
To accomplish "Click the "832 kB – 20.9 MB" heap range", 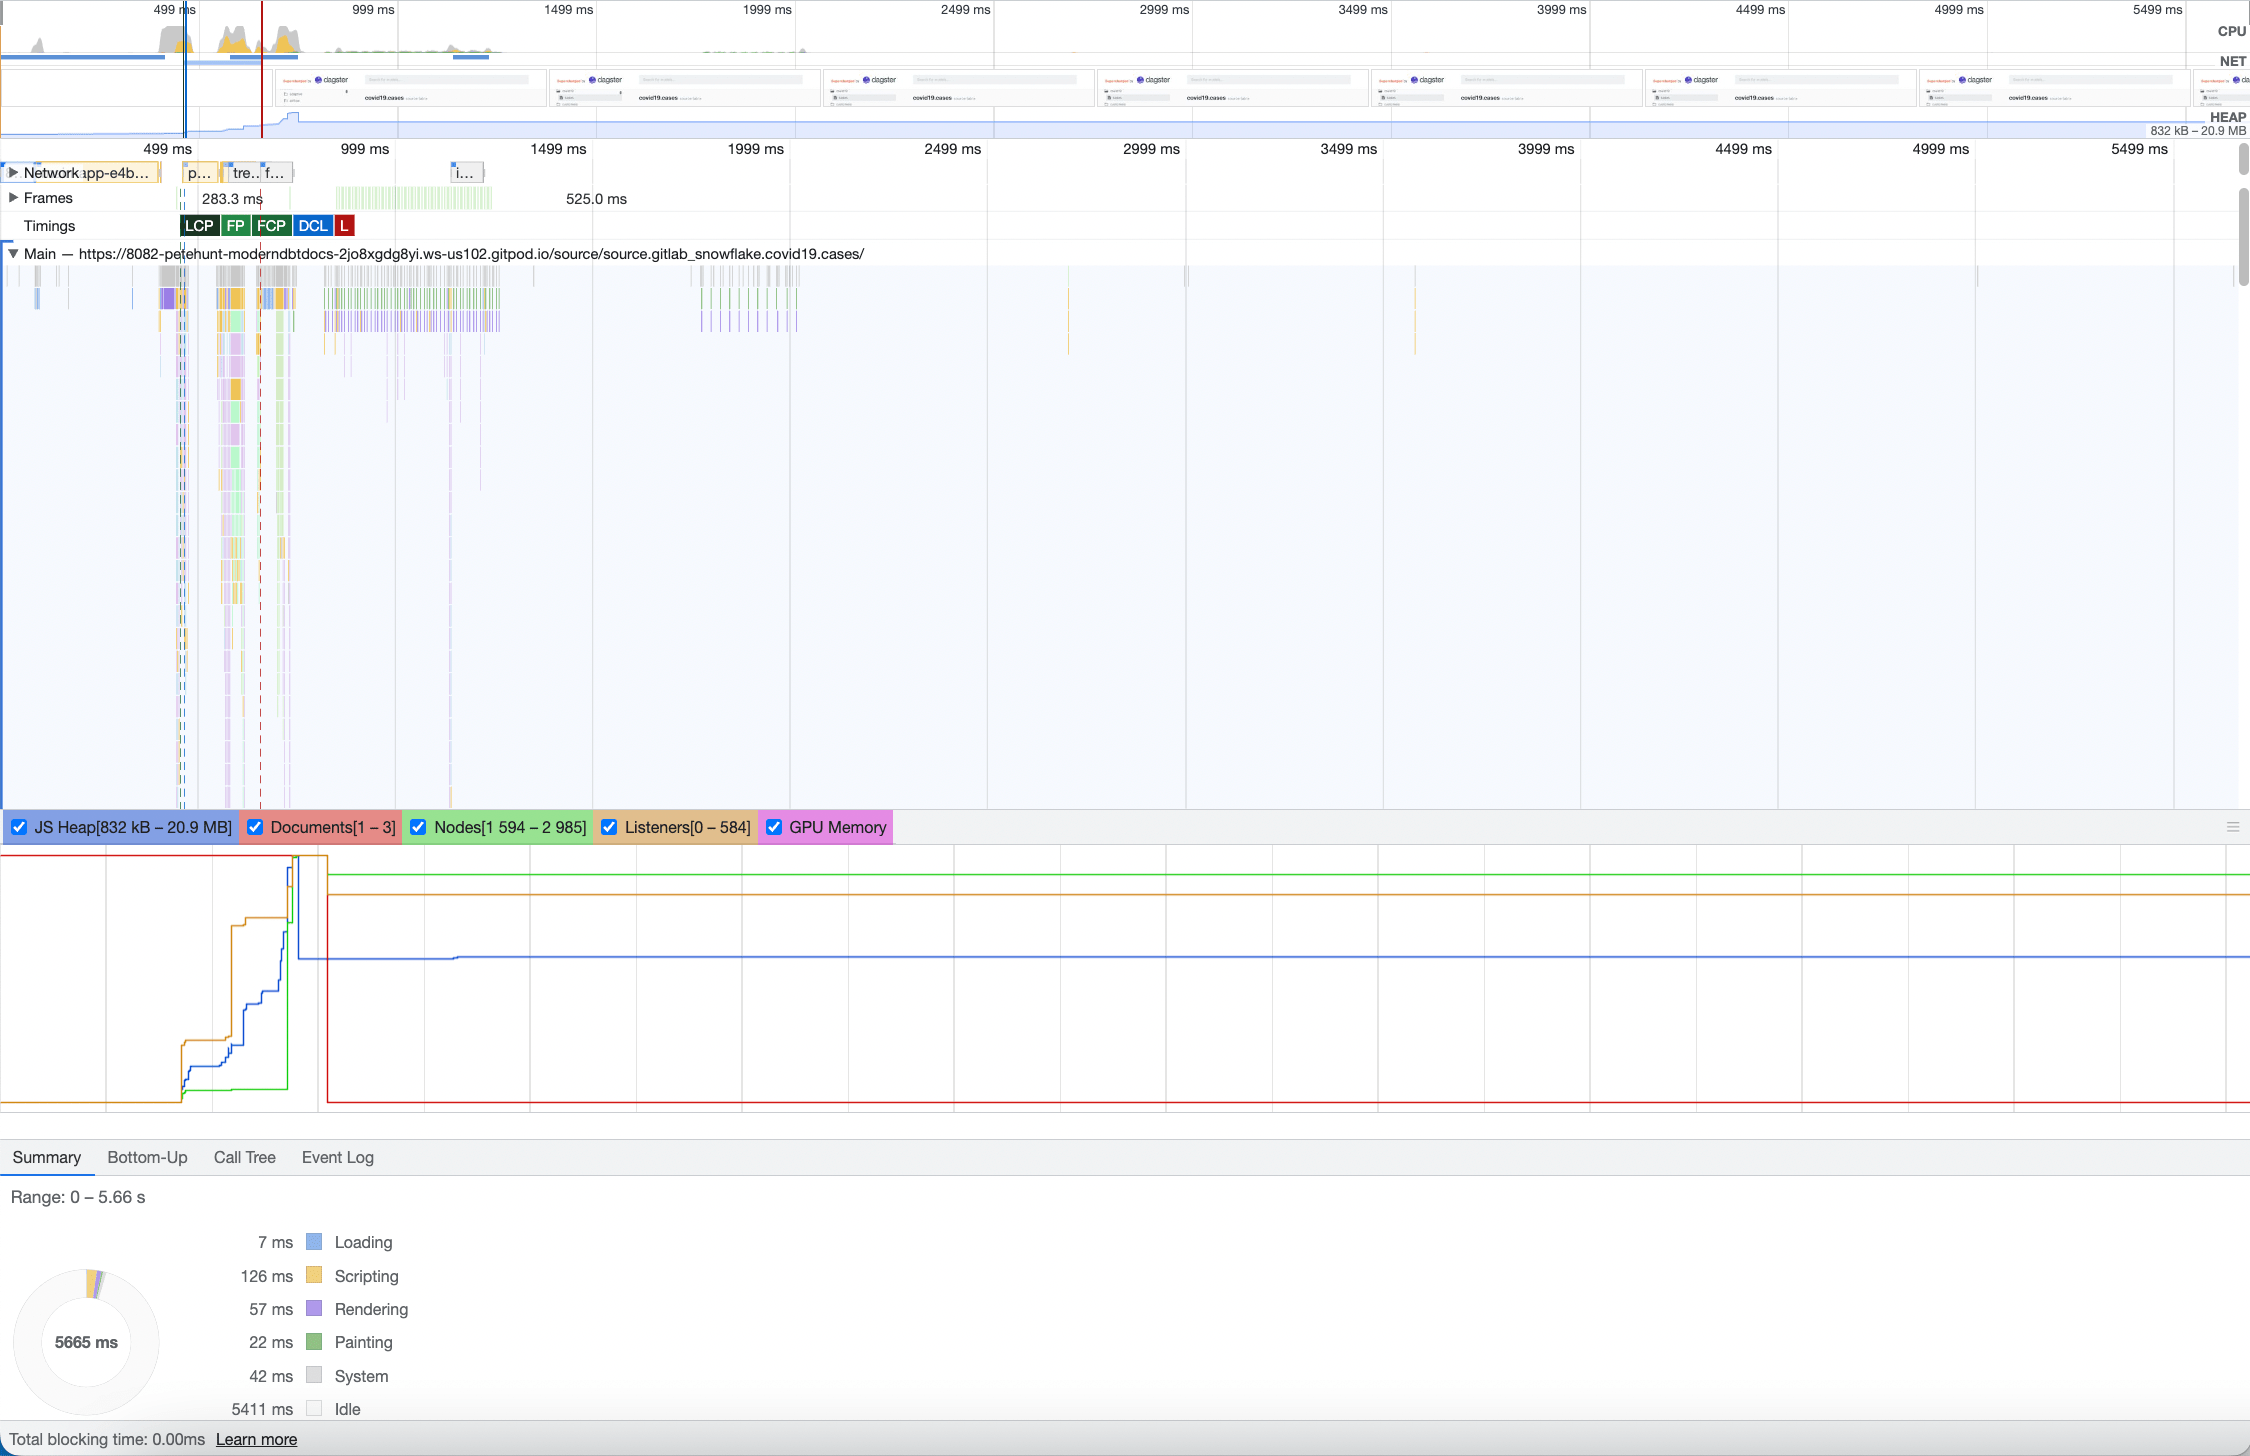I will click(x=2198, y=131).
